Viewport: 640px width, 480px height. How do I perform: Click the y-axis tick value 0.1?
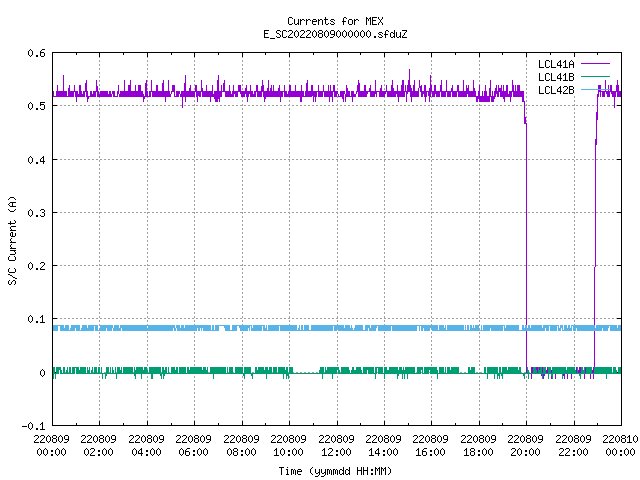[x=36, y=319]
